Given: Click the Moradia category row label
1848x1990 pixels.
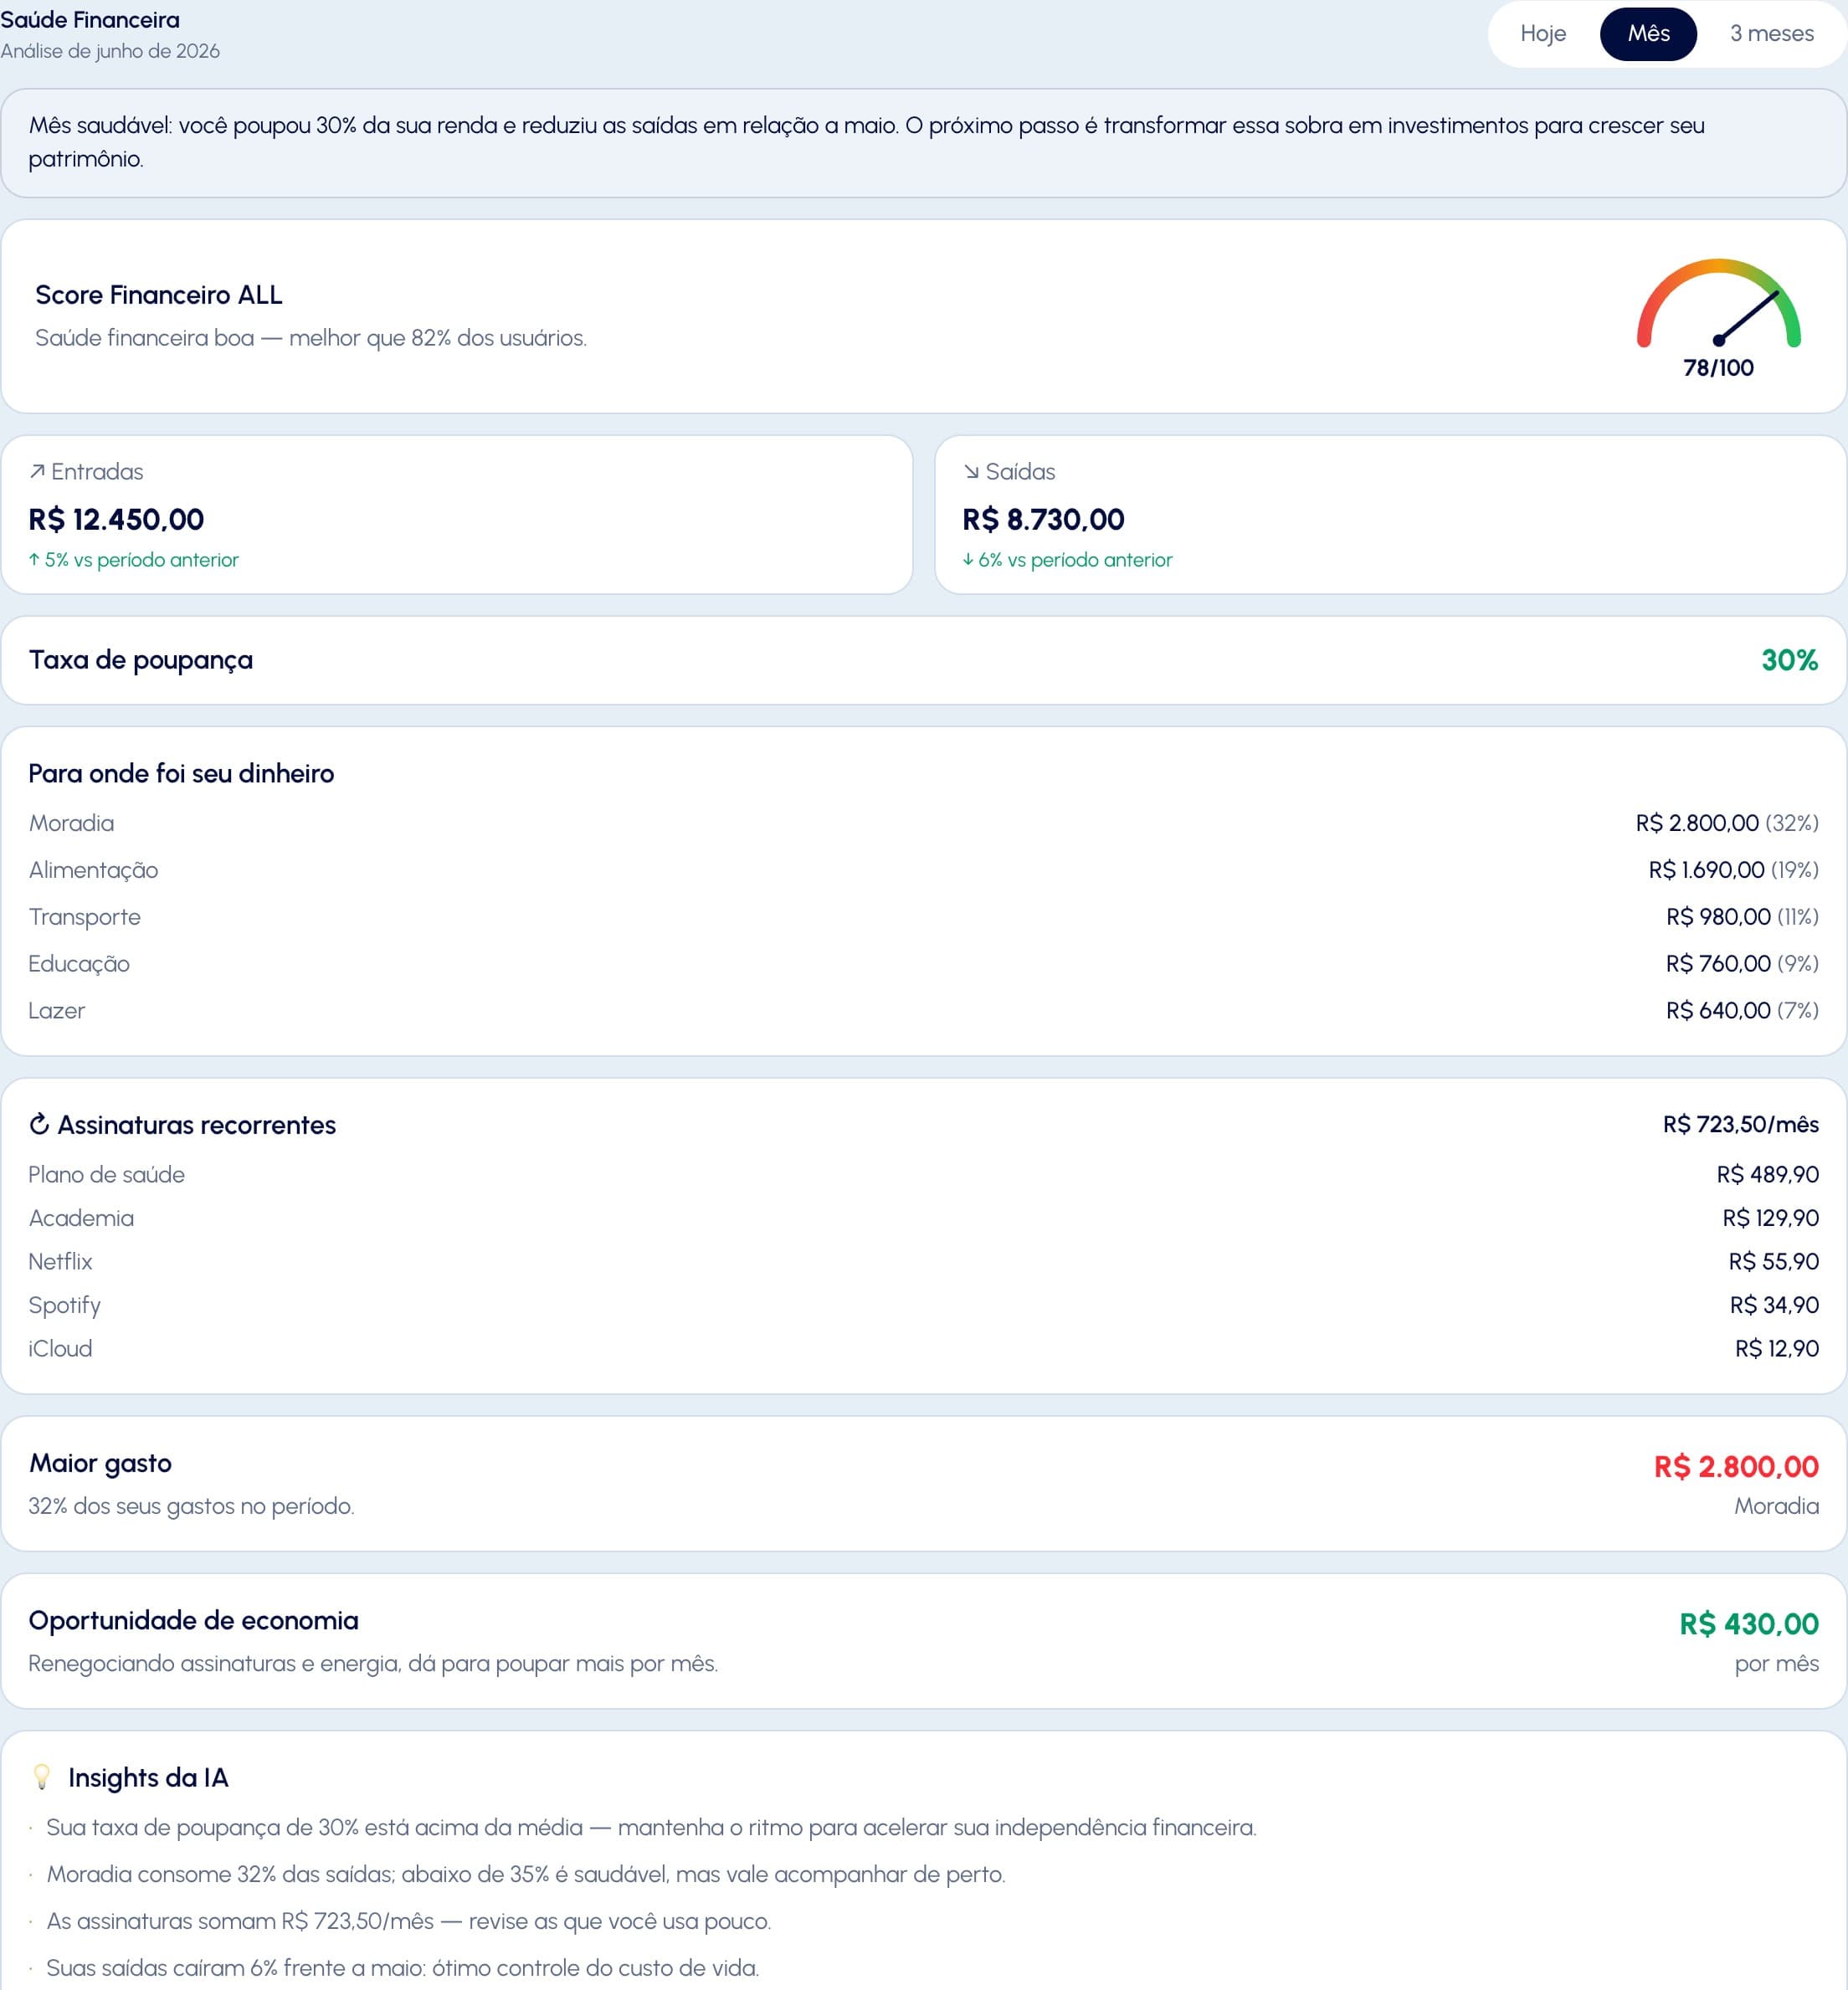Looking at the screenshot, I should pyautogui.click(x=71, y=823).
